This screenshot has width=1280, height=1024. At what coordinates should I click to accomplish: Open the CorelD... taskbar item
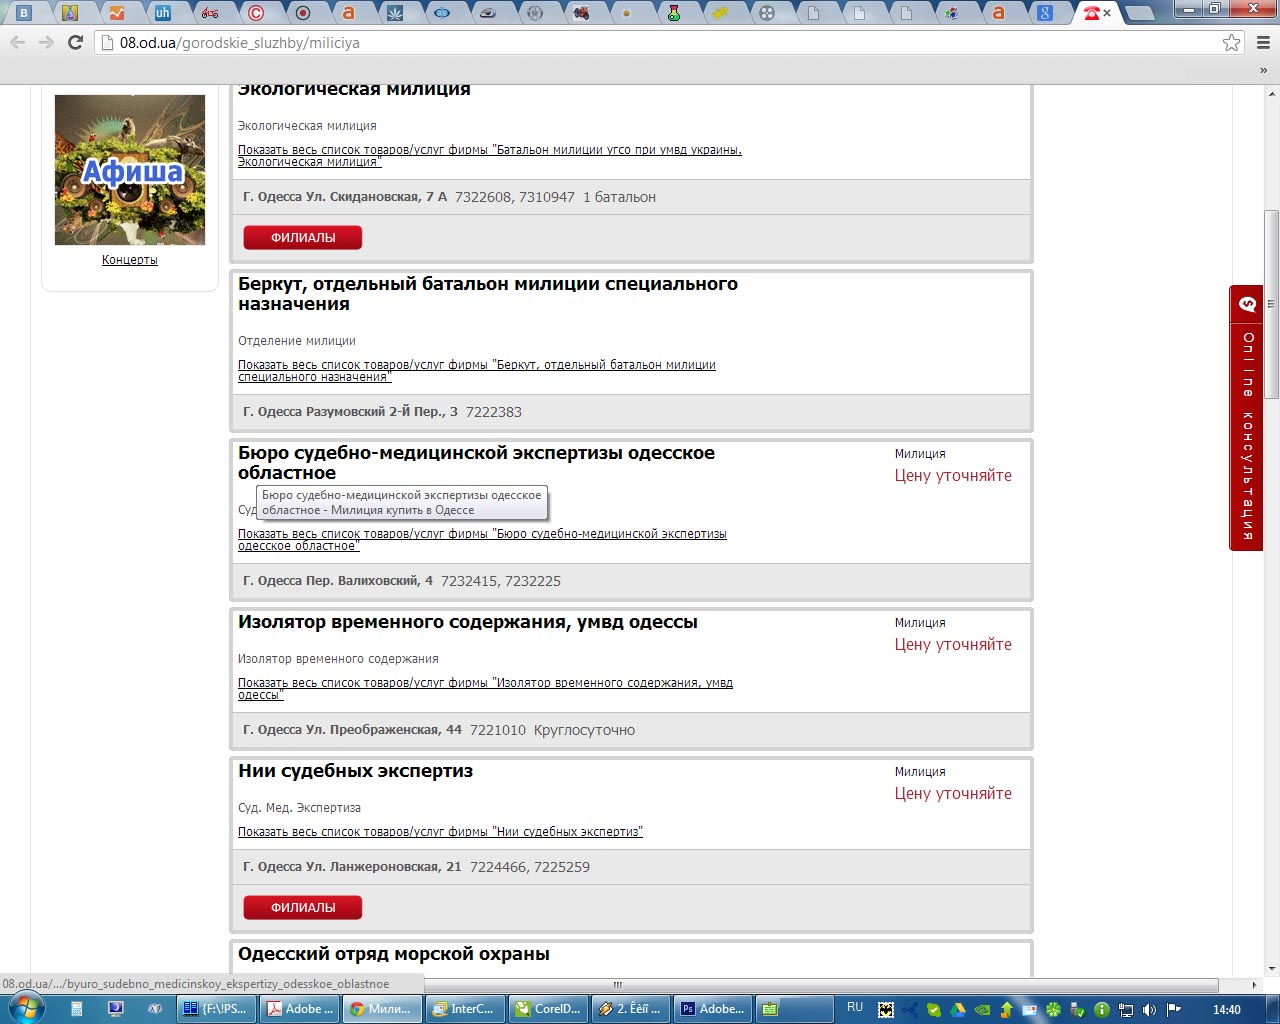point(547,1009)
